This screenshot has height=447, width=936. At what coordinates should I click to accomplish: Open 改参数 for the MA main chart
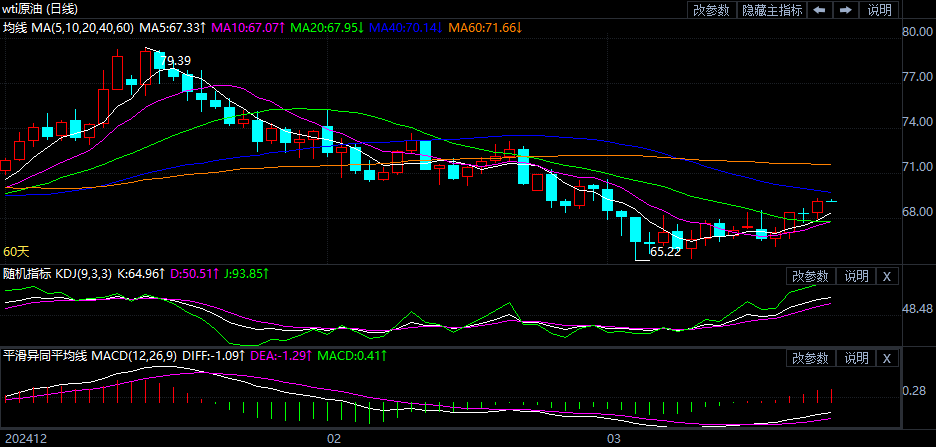pos(710,10)
